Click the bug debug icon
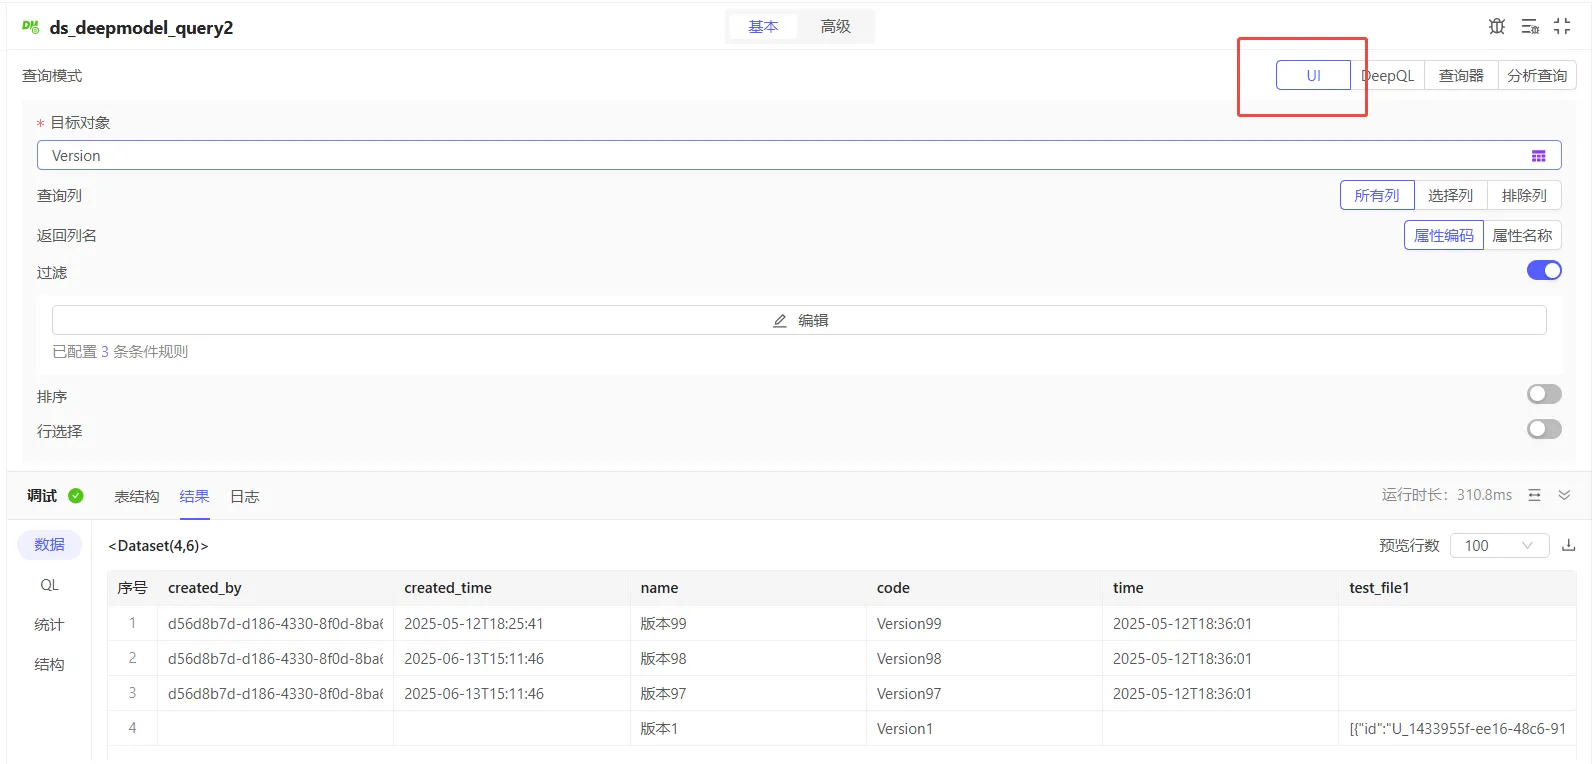The width and height of the screenshot is (1592, 764). click(x=1496, y=27)
